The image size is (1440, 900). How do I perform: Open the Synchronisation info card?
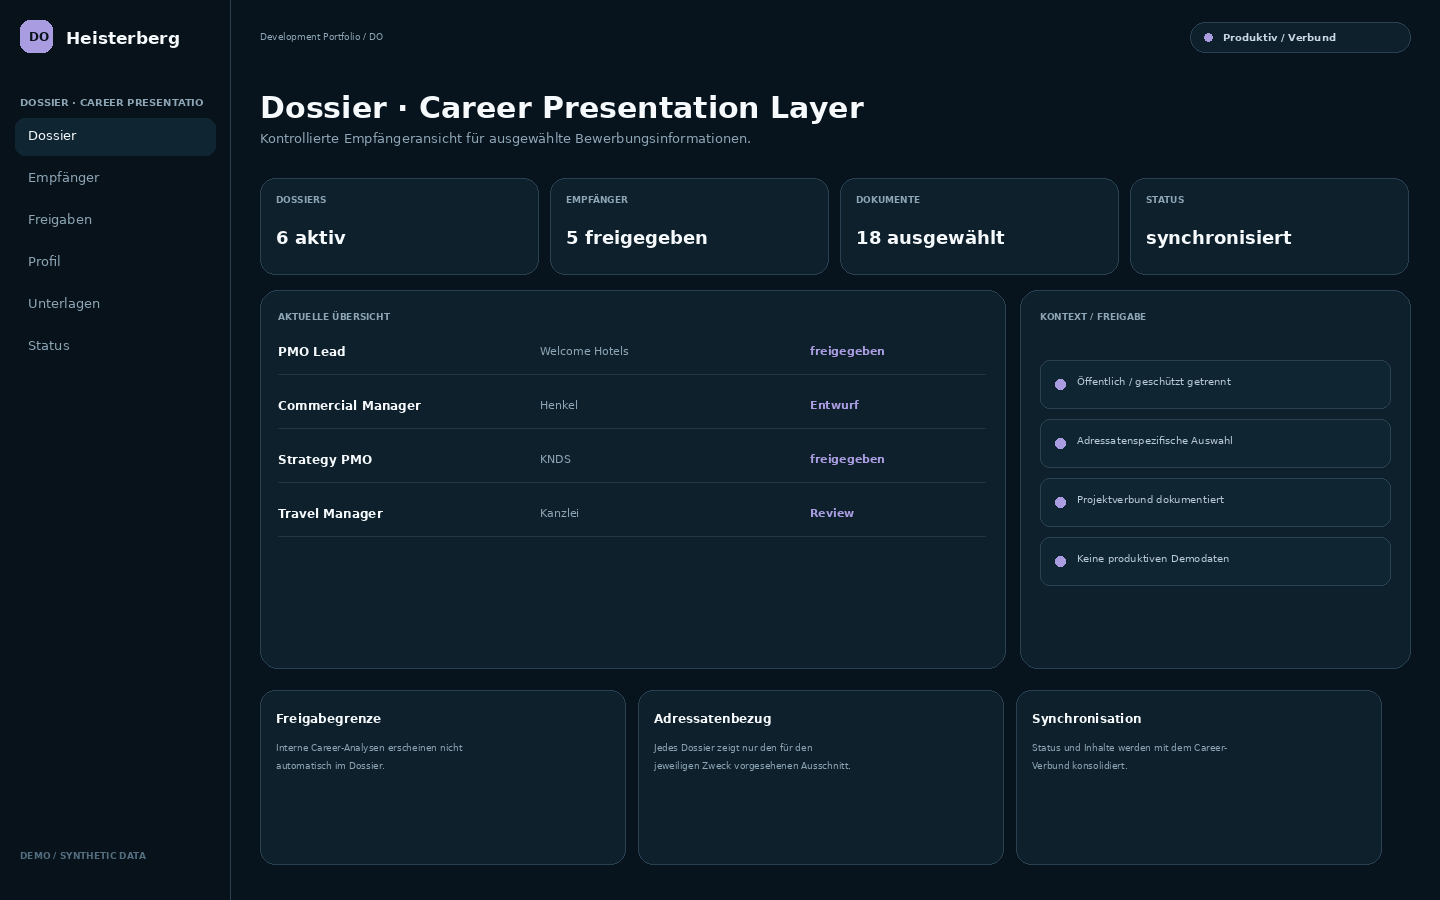(x=1199, y=777)
